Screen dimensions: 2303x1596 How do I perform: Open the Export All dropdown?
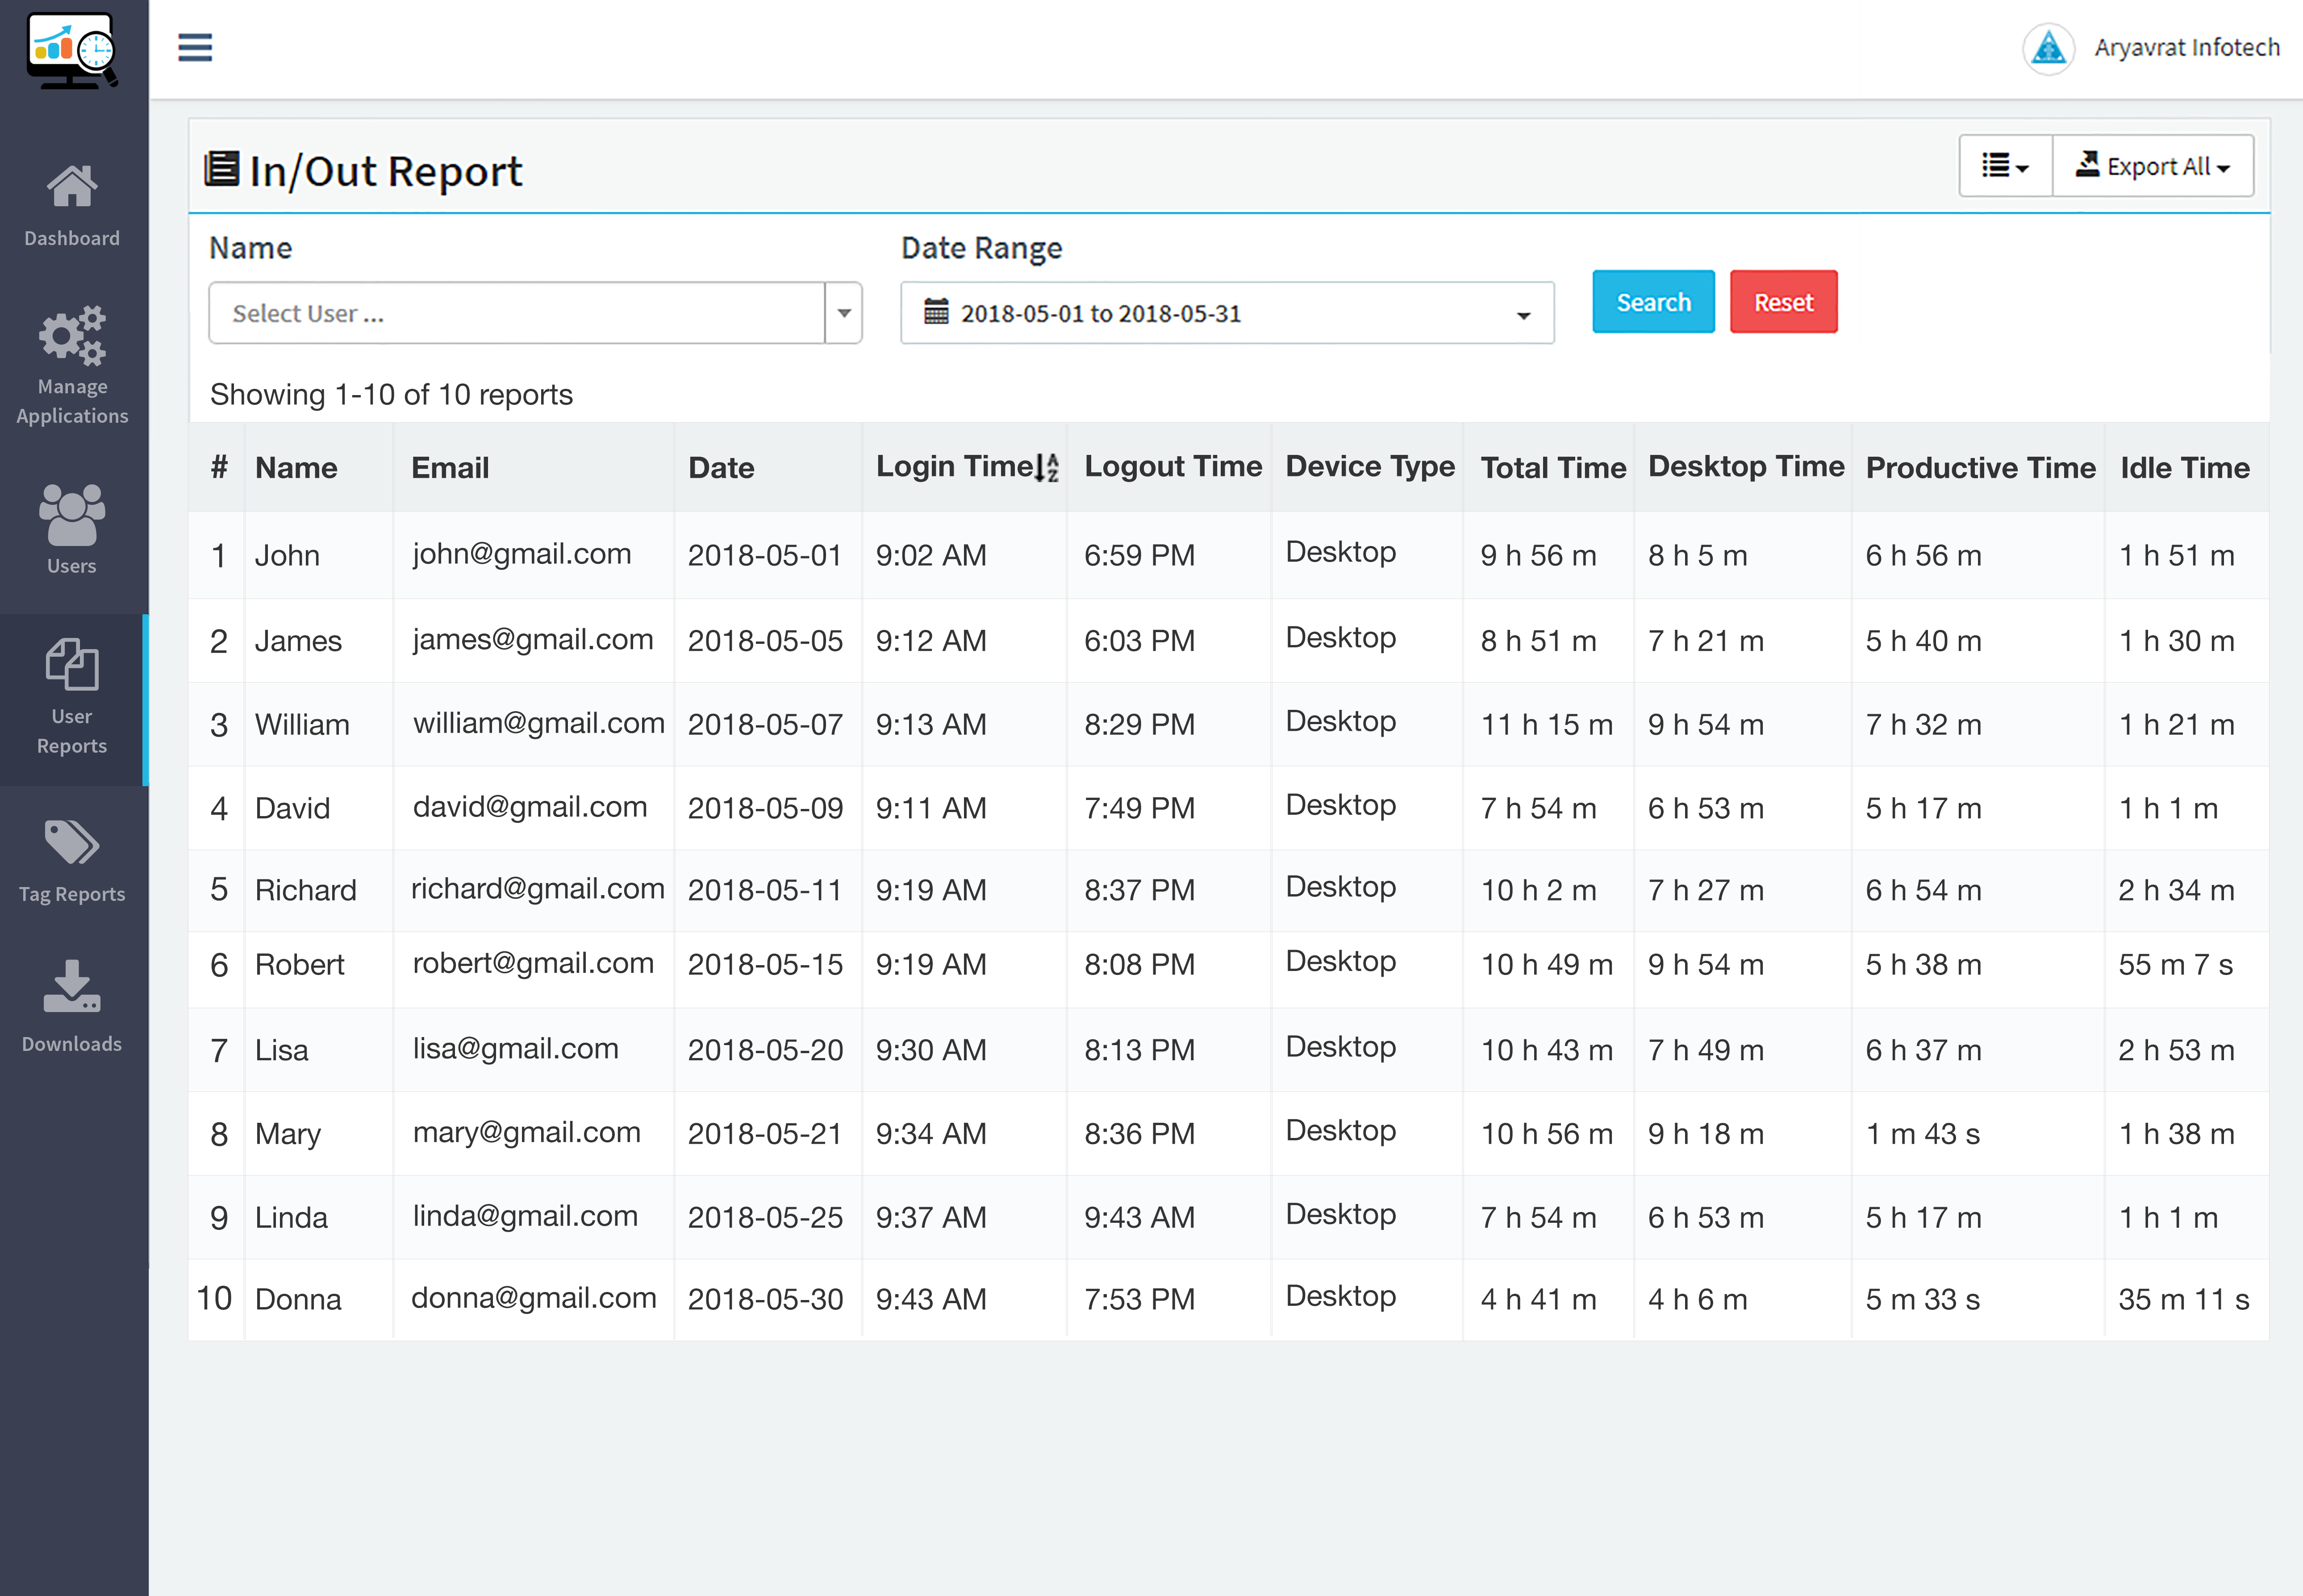[2153, 165]
